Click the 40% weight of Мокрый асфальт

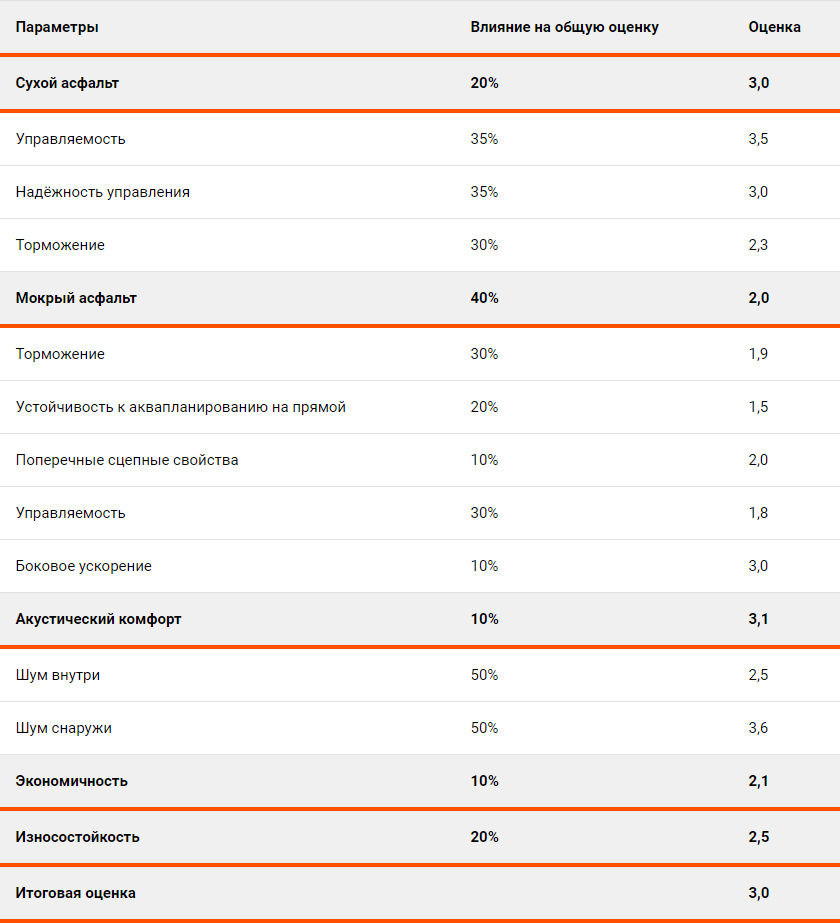tap(484, 298)
